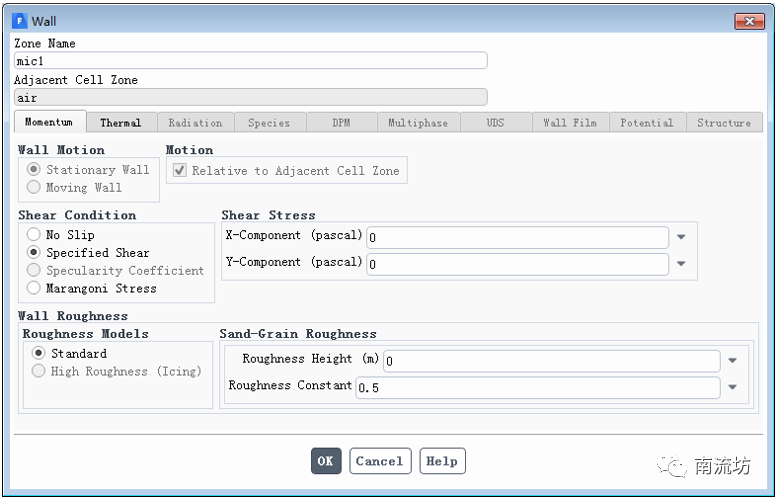This screenshot has width=775, height=499.
Task: Open Roughness Constant dropdown arrow
Action: coord(732,387)
